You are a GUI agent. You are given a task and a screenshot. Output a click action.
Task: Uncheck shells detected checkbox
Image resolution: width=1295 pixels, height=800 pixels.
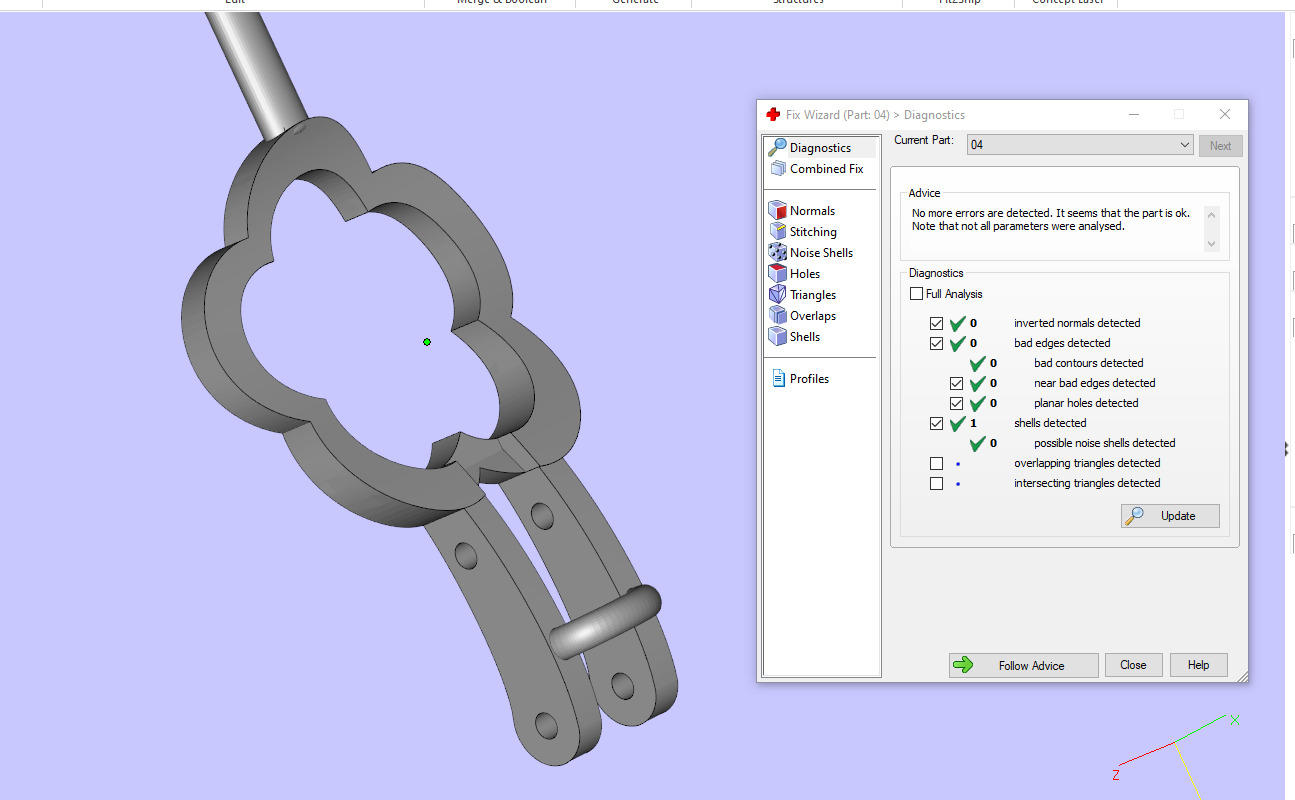tap(936, 423)
